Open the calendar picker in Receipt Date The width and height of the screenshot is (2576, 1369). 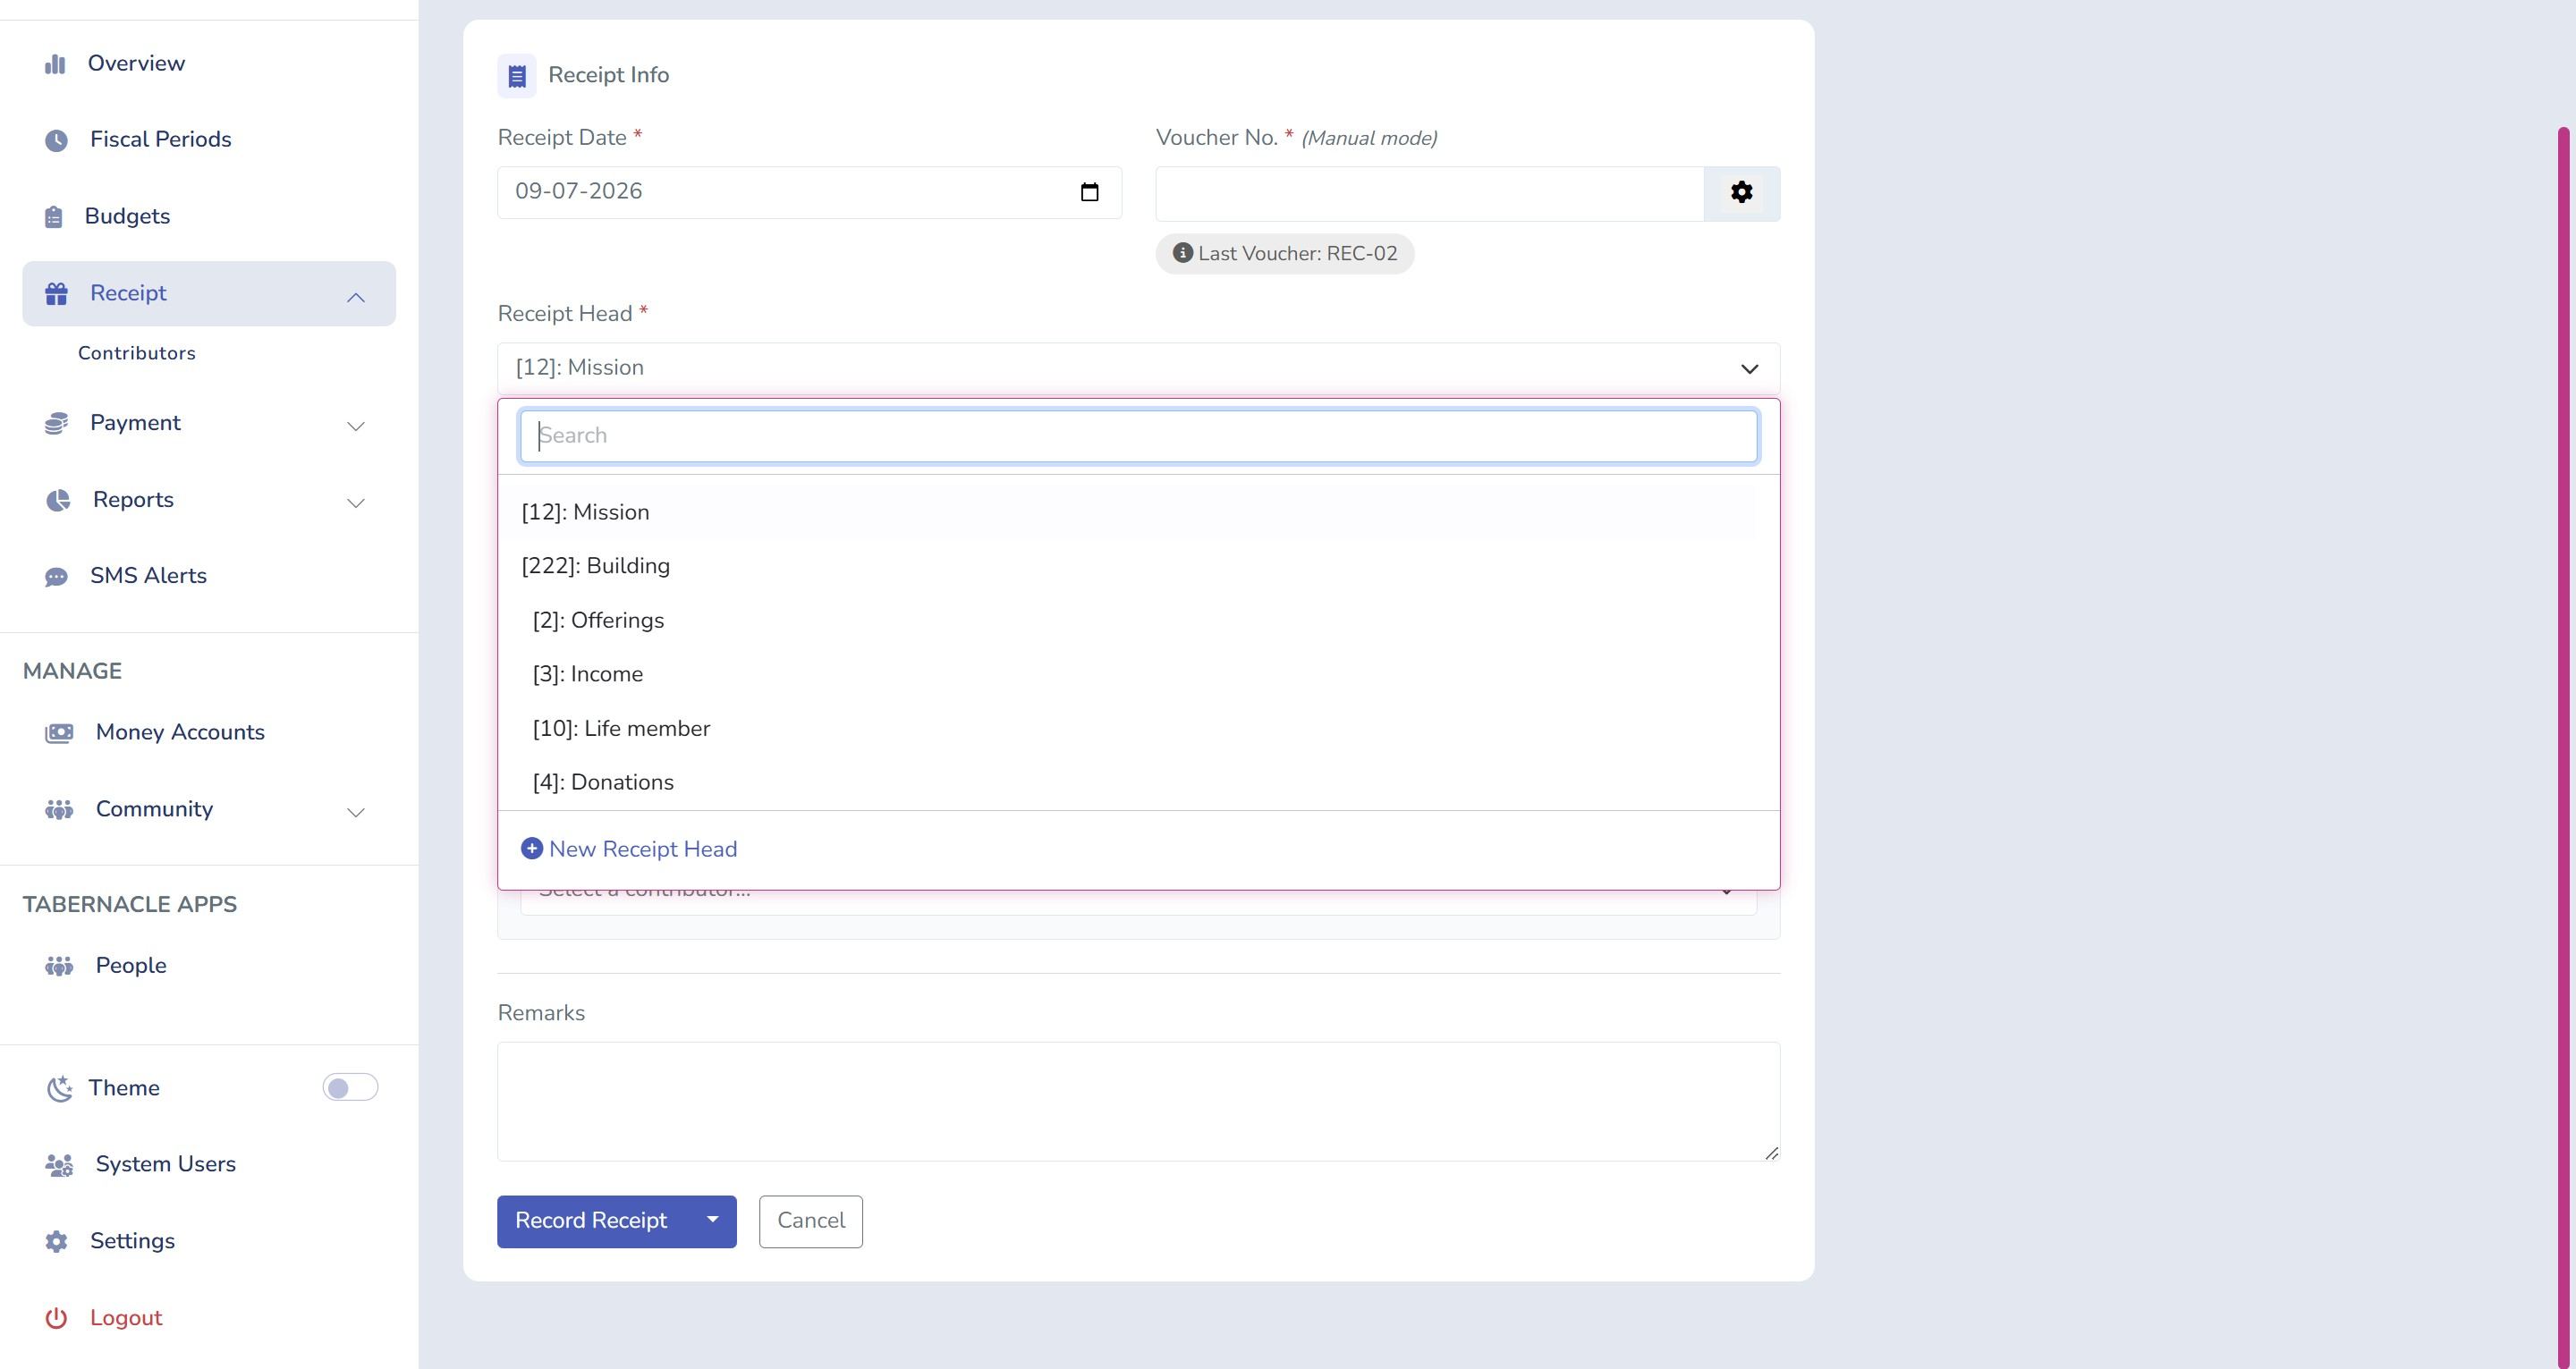pyautogui.click(x=1089, y=192)
